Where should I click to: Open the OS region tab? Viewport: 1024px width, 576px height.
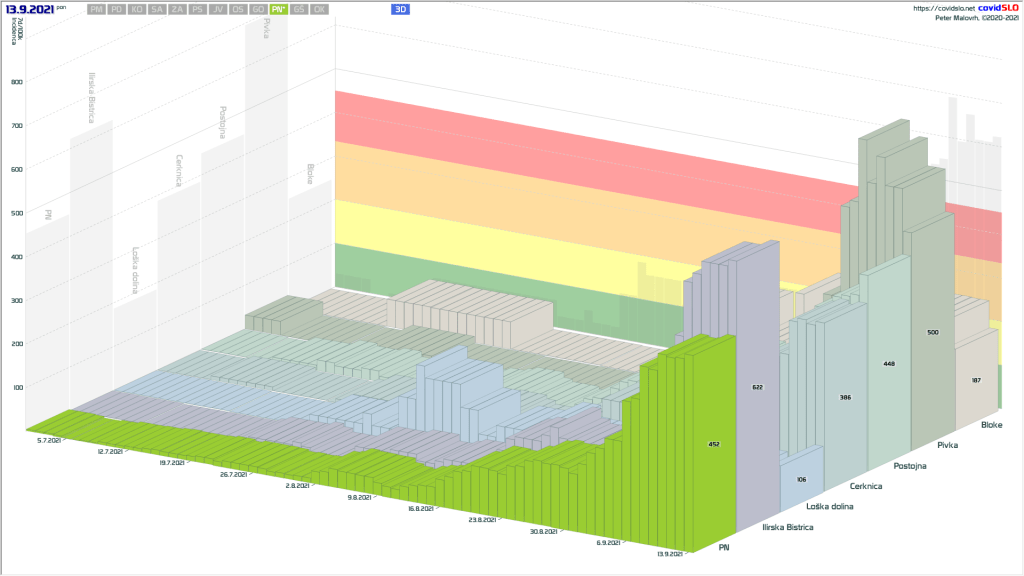click(237, 9)
